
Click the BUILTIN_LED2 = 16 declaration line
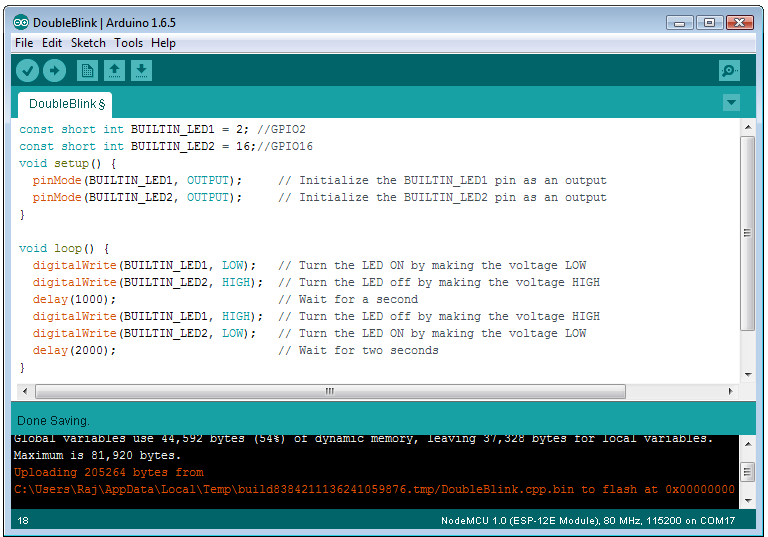(166, 146)
